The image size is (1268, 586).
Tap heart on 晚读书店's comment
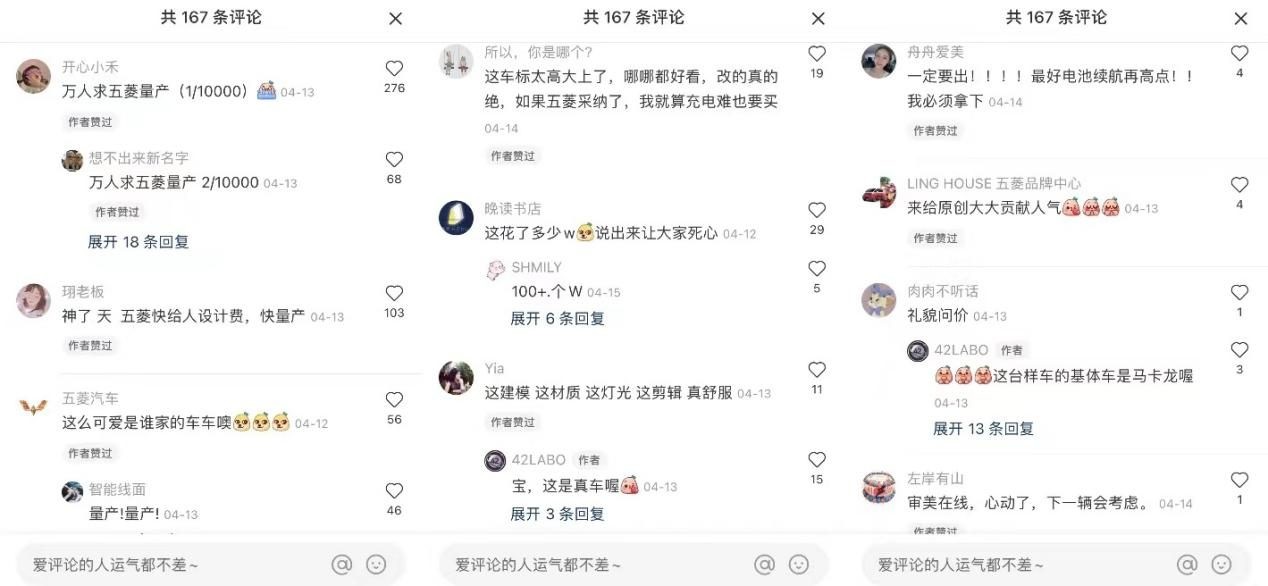pos(817,210)
